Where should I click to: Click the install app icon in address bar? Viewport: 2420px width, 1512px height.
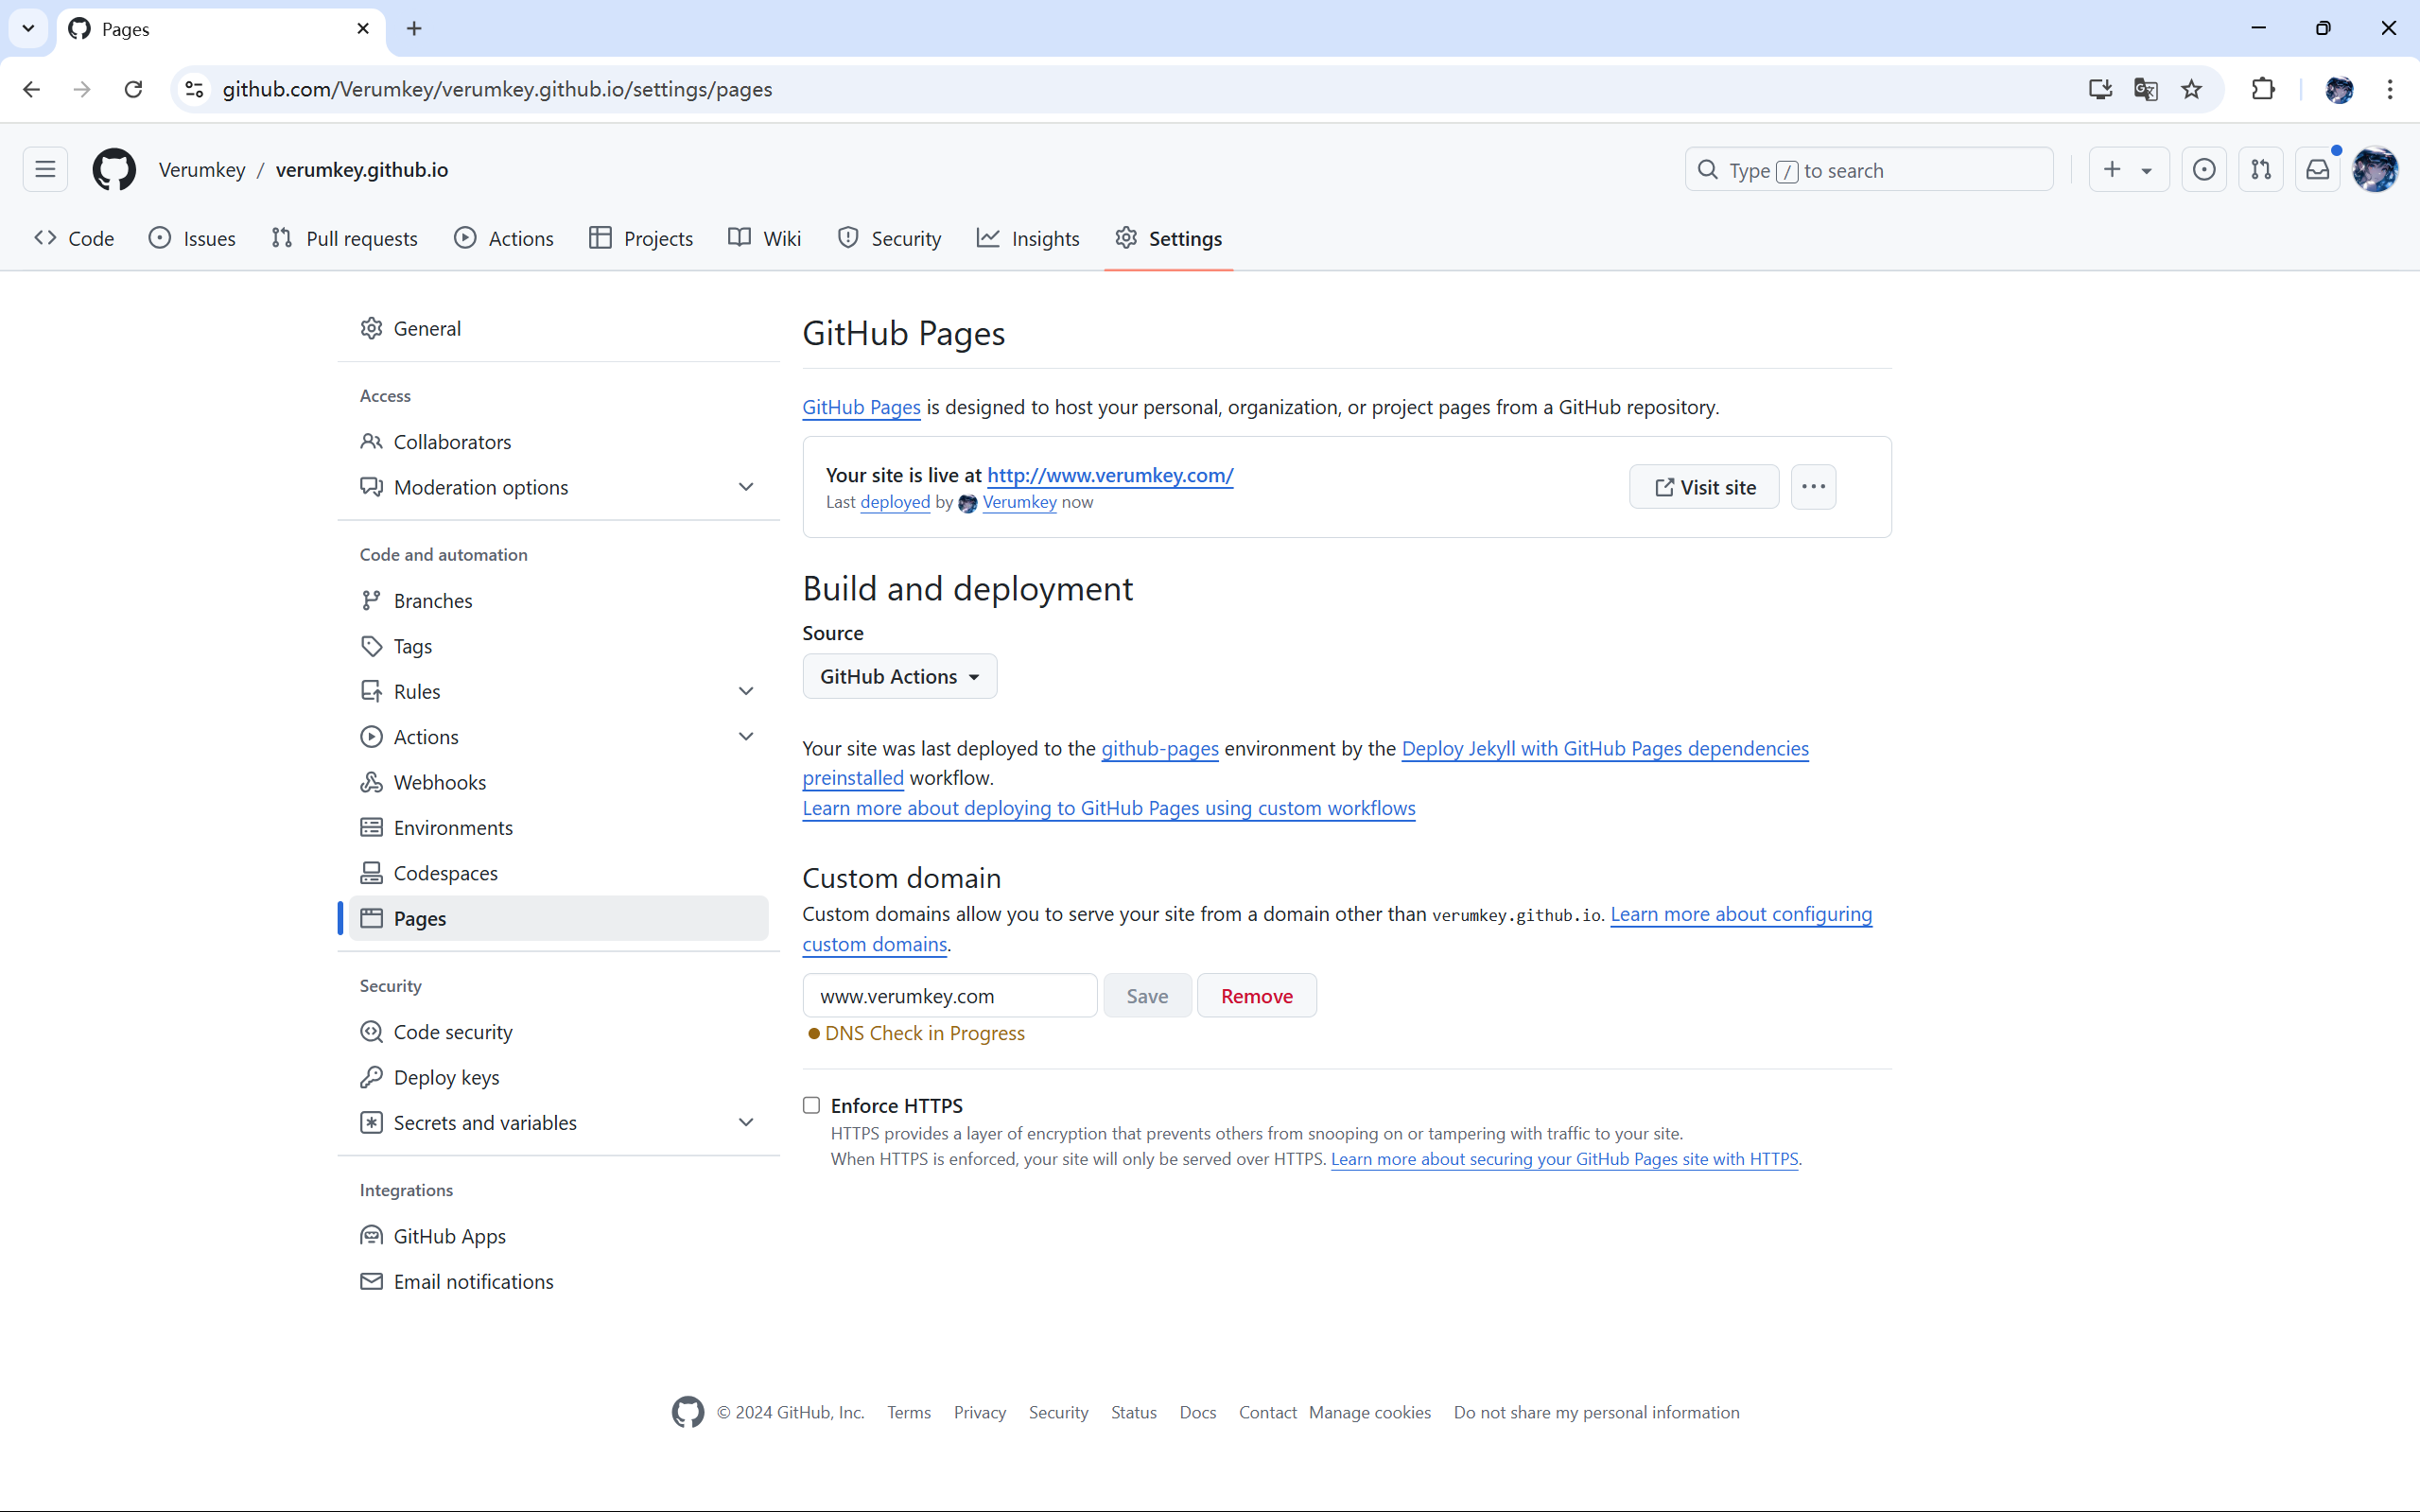2100,89
